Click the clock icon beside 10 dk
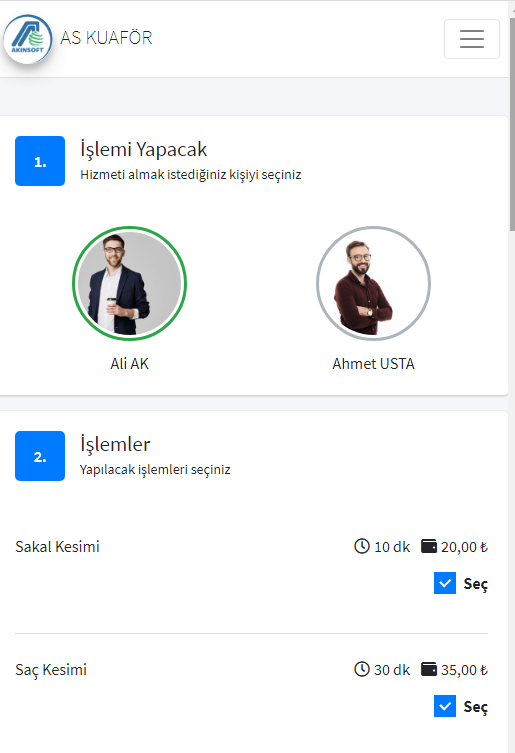Image resolution: width=515 pixels, height=753 pixels. [362, 546]
